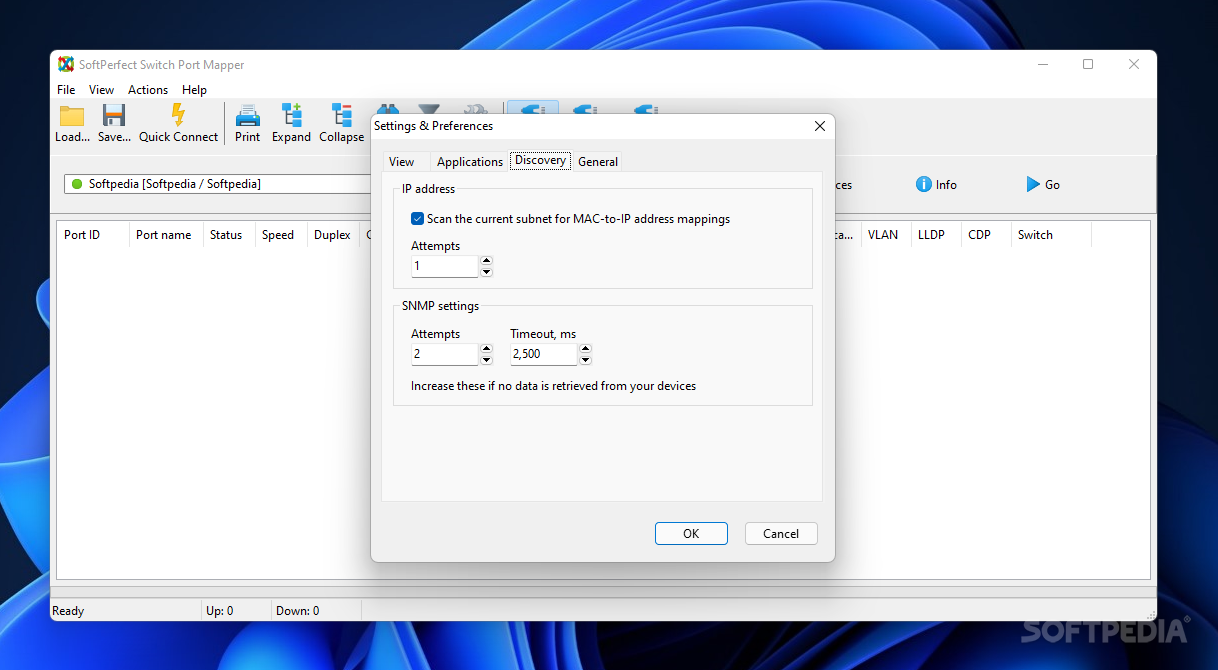Open the Softpedia device dropdown
The width and height of the screenshot is (1218, 670).
pyautogui.click(x=218, y=184)
